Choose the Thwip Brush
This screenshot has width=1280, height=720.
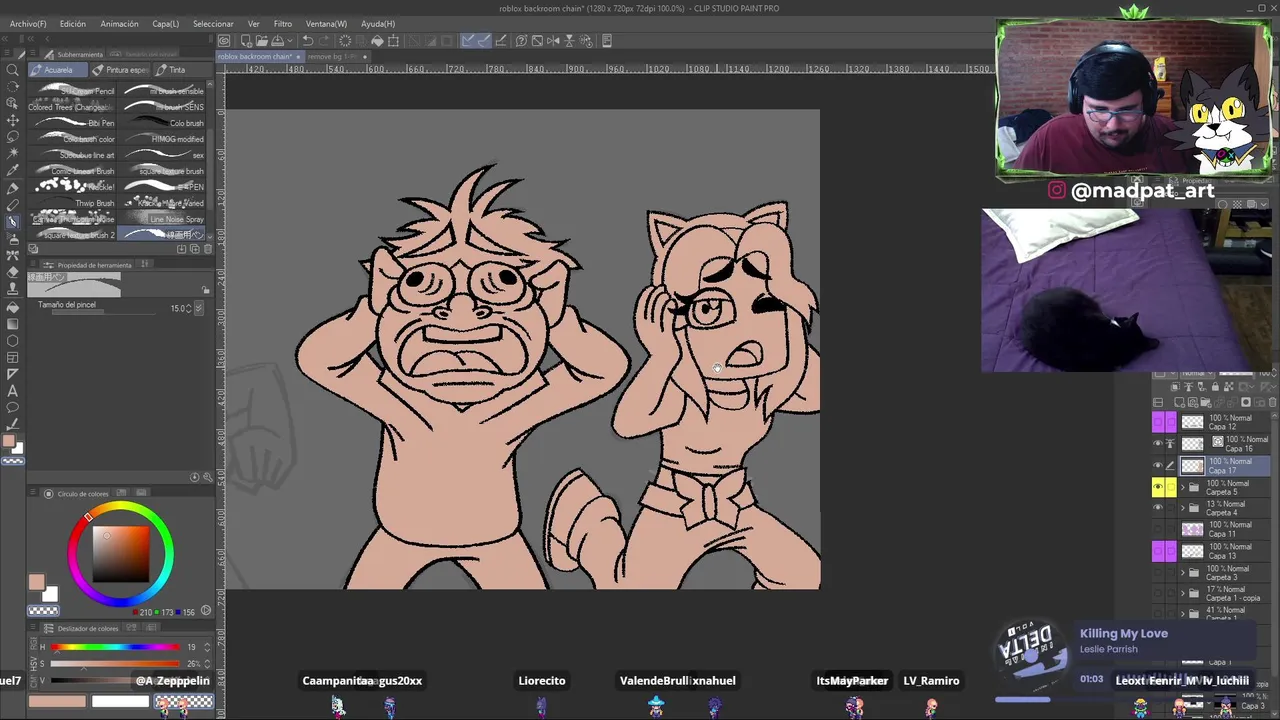(74, 203)
